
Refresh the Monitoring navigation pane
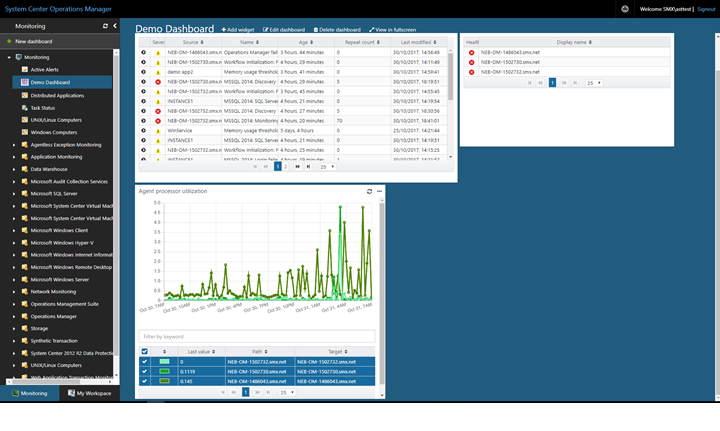[x=105, y=26]
